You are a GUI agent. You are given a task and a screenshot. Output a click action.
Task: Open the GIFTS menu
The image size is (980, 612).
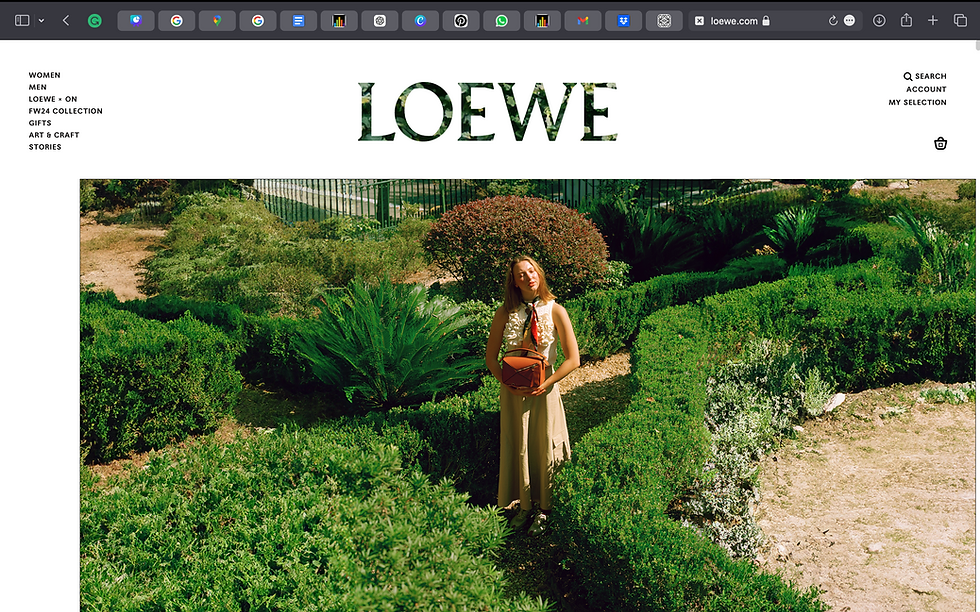coord(40,123)
